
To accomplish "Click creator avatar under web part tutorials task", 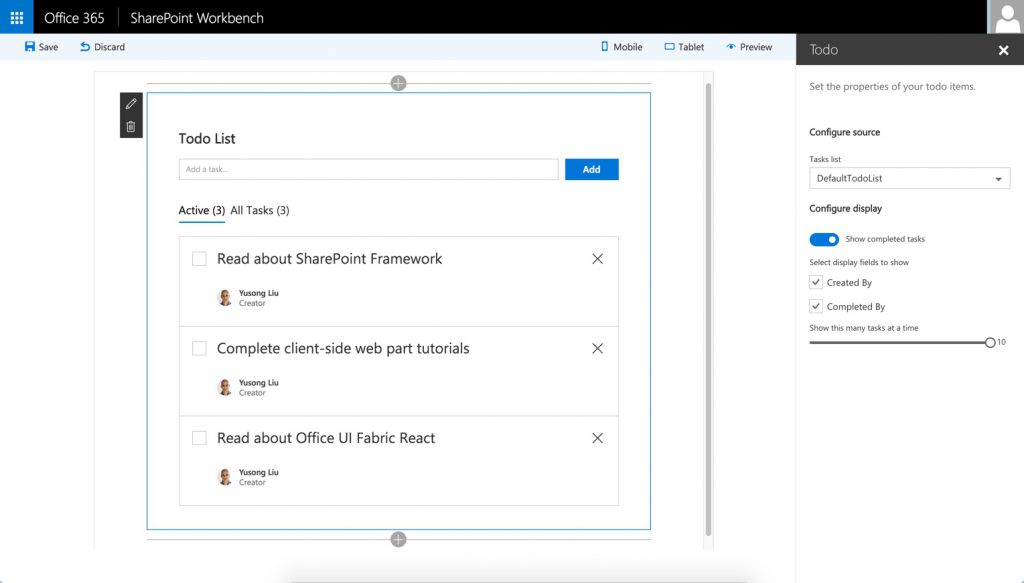I will click(225, 387).
